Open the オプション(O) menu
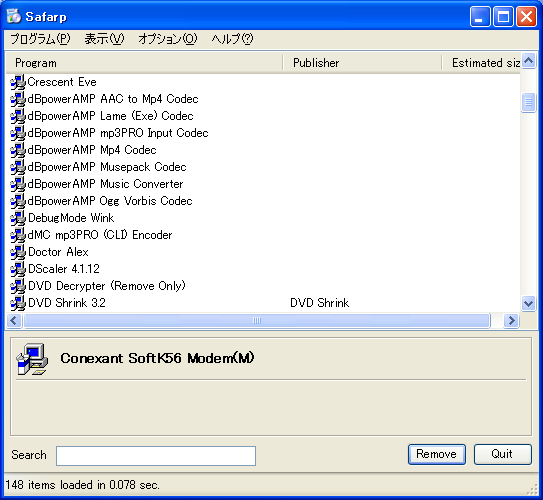 tap(168, 39)
